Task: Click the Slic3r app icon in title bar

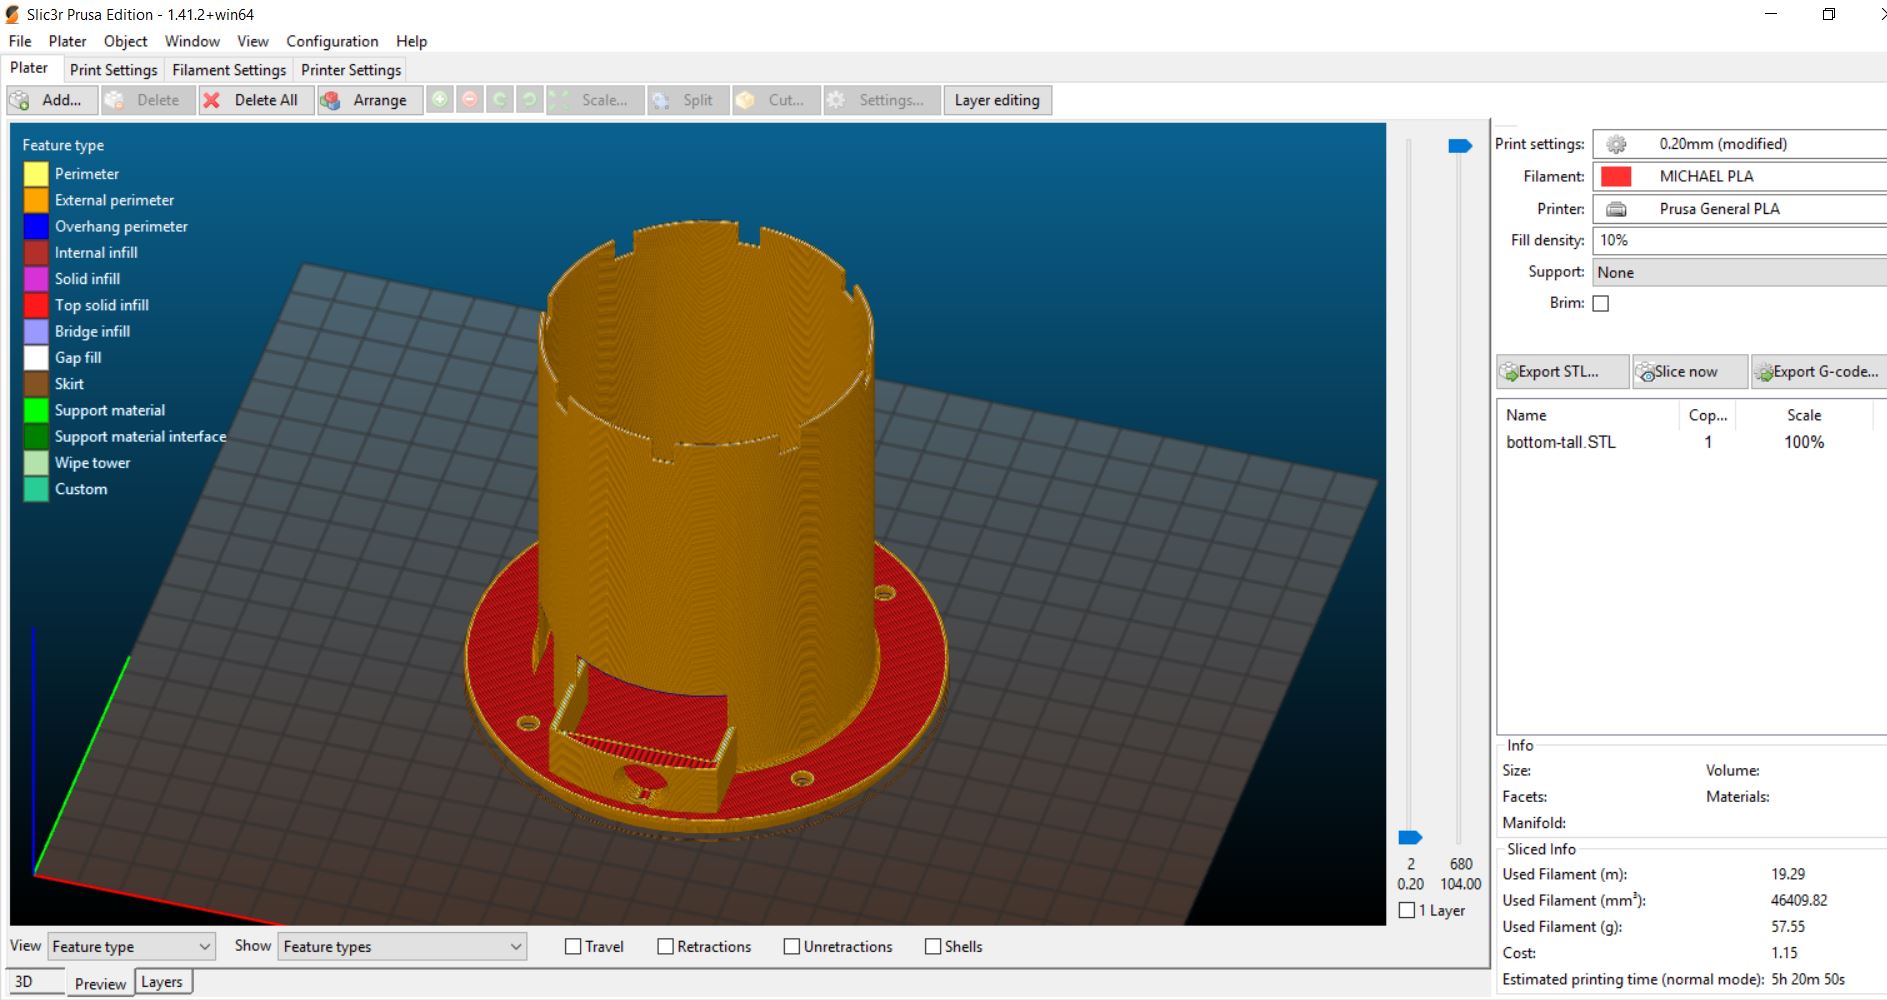Action: 12,14
